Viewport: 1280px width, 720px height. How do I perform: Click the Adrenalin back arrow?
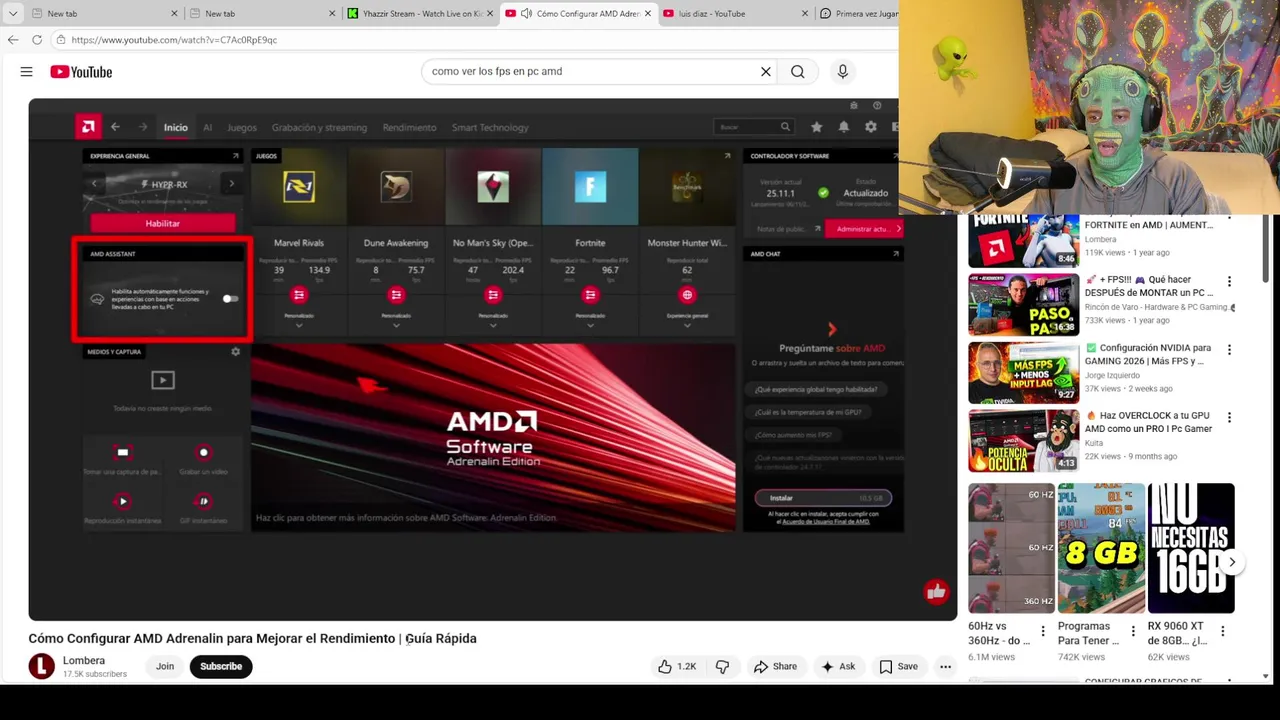[x=115, y=127]
